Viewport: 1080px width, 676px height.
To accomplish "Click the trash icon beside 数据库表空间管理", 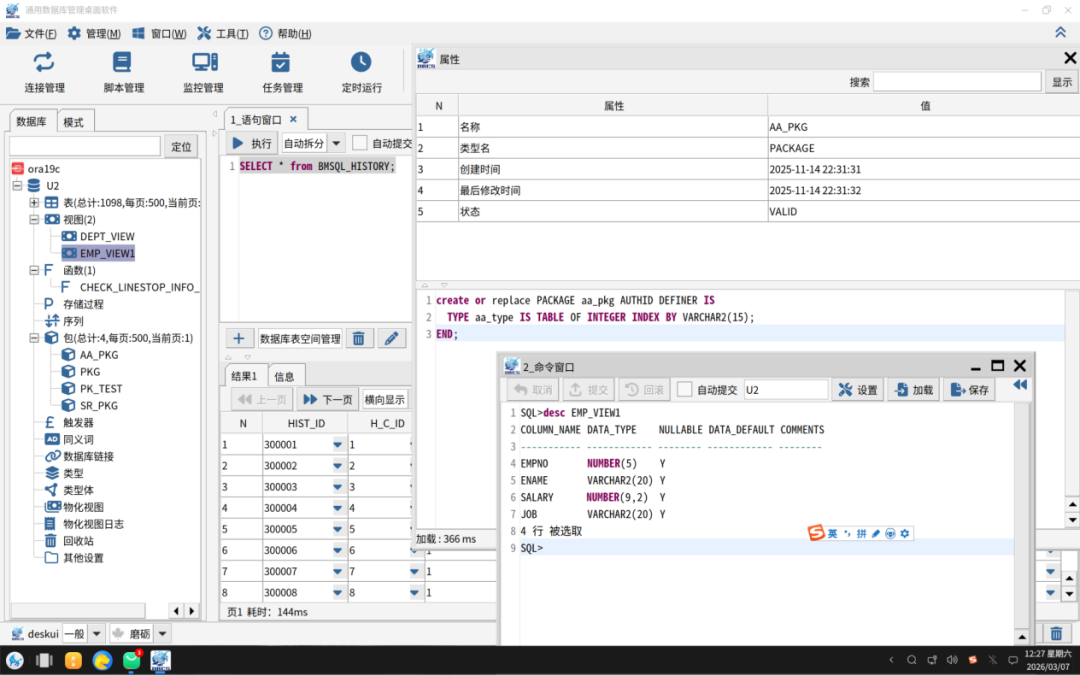I will point(359,338).
